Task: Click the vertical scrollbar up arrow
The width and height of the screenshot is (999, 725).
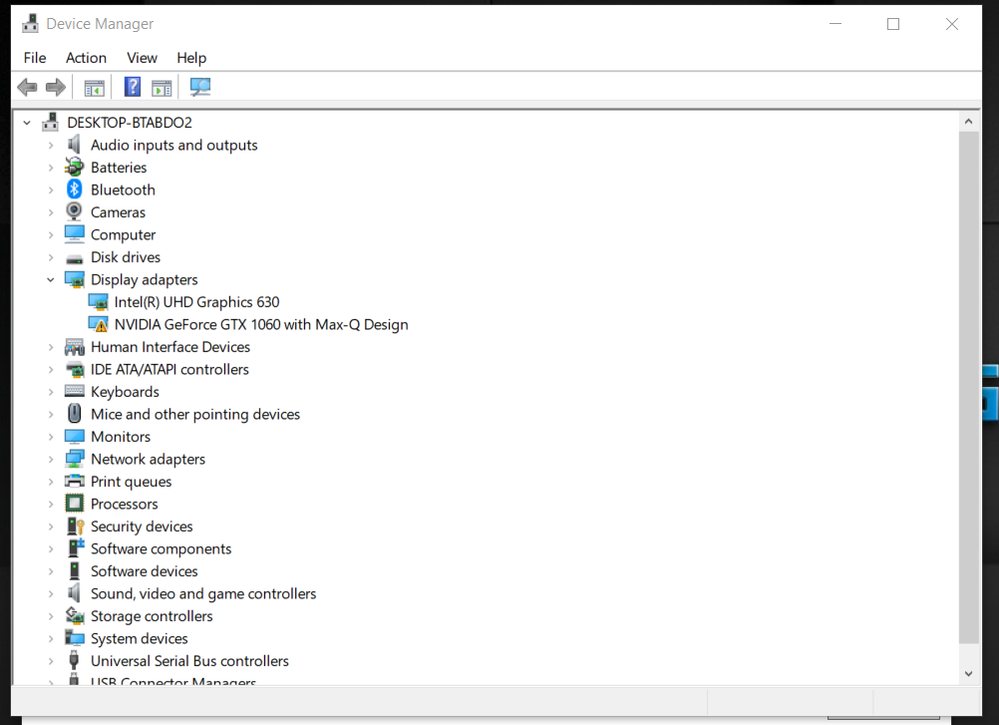Action: [x=968, y=121]
